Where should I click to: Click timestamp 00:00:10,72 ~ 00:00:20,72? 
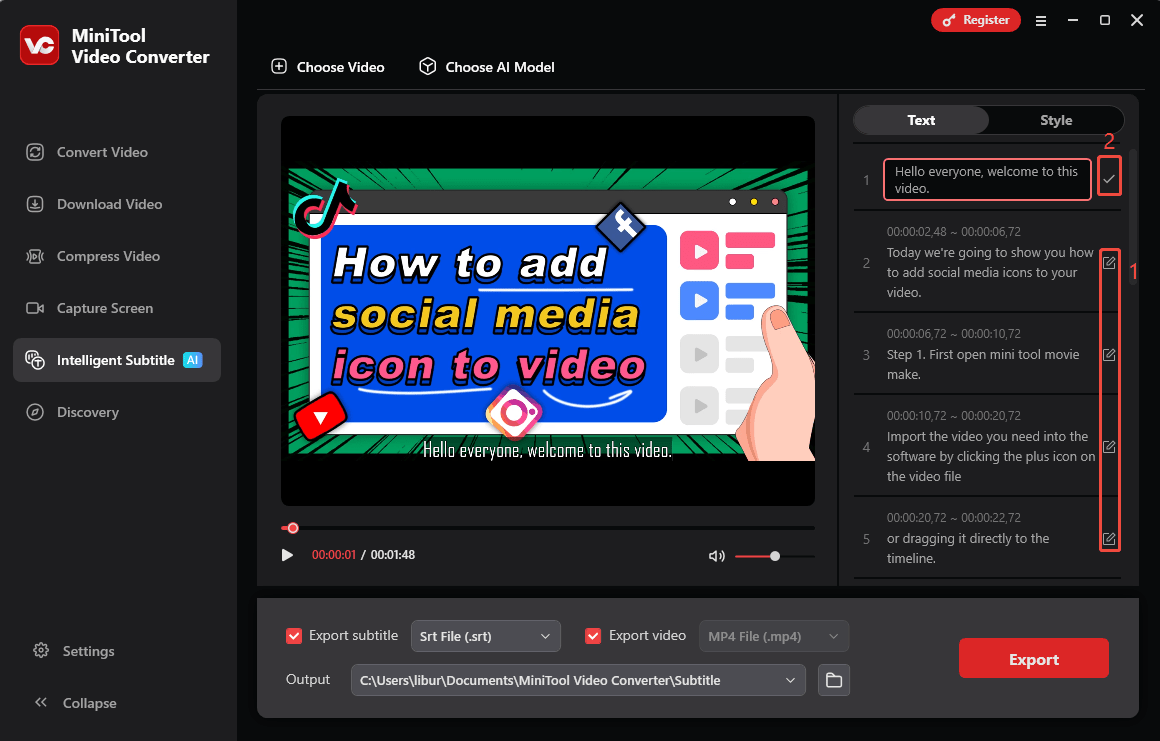coord(954,416)
